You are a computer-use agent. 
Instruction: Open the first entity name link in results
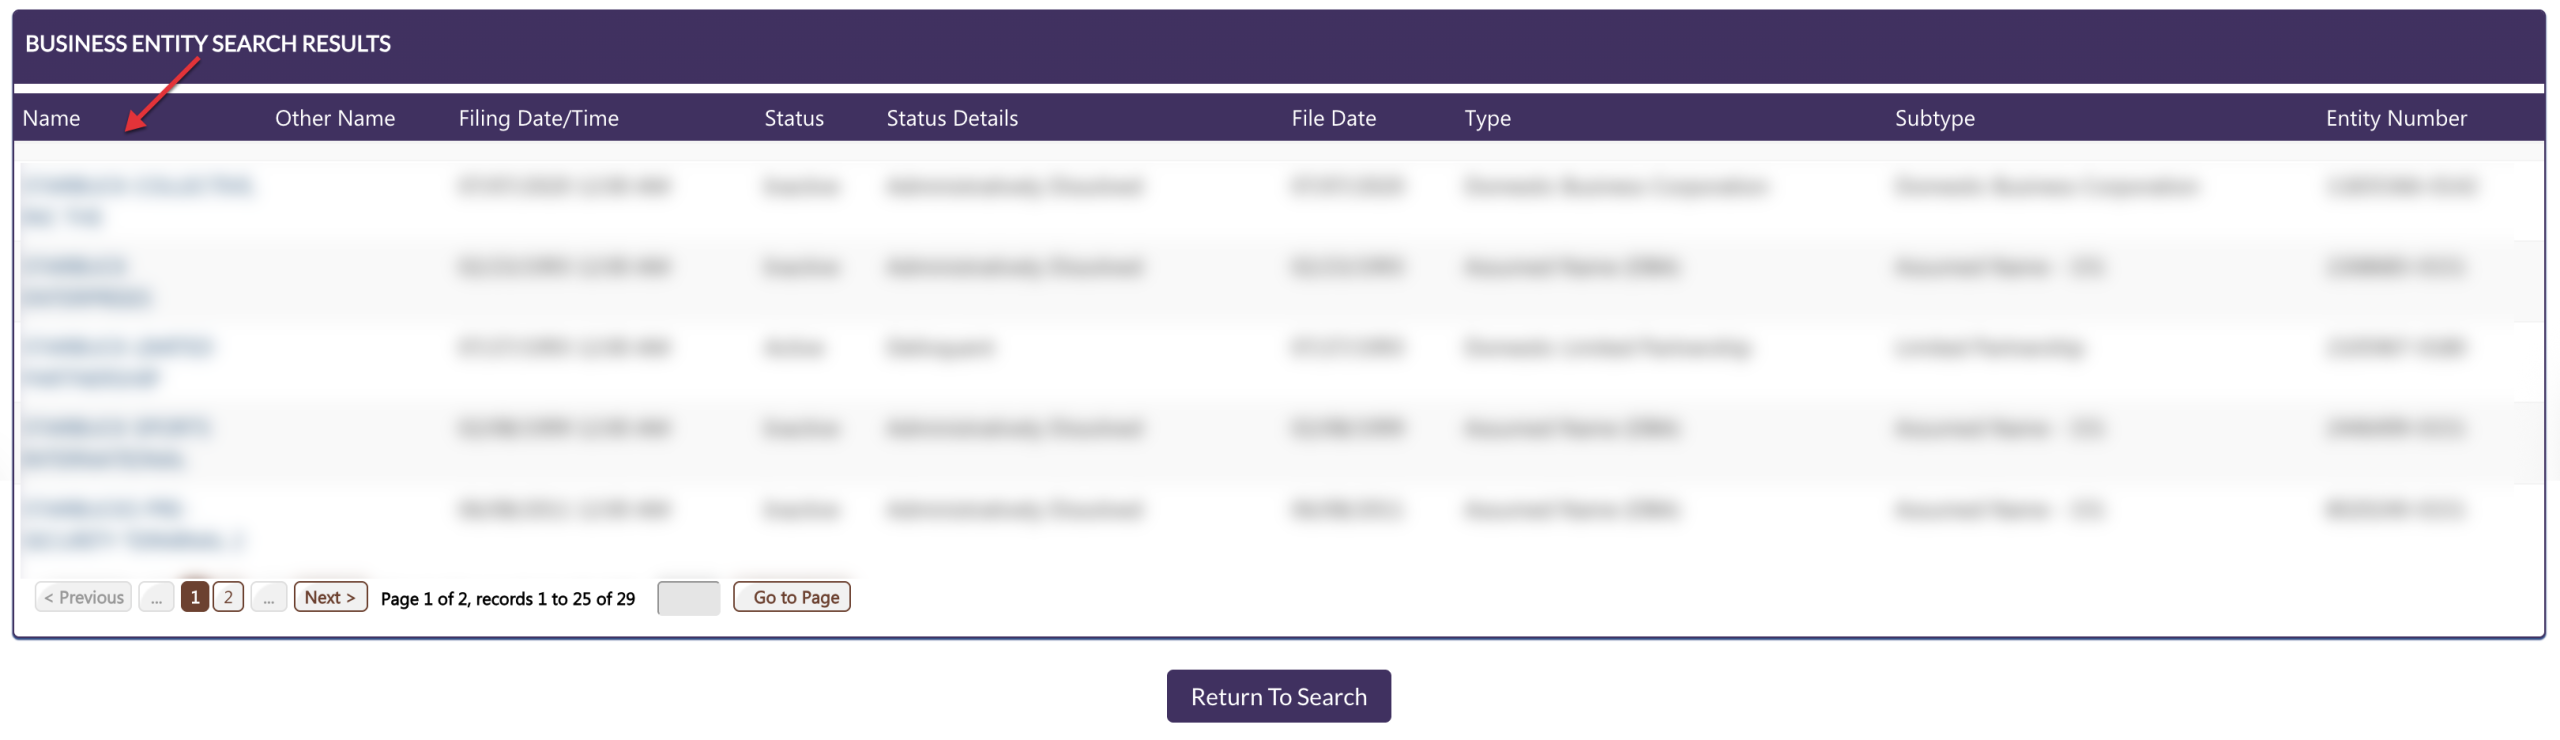(136, 186)
